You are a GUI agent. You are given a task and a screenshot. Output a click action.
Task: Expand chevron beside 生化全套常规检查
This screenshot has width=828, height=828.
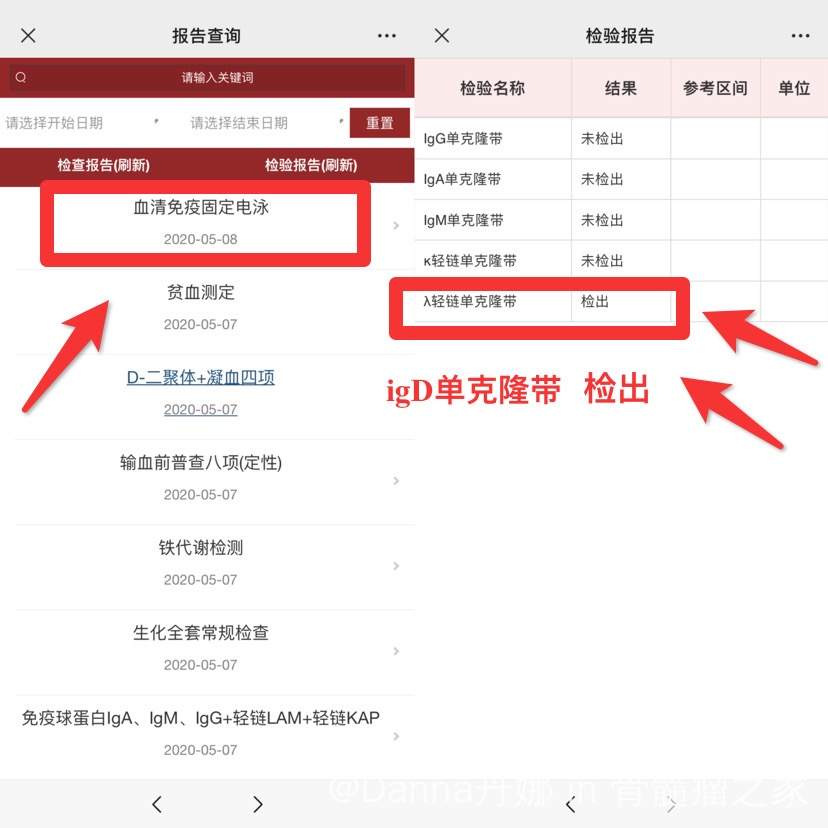tap(396, 651)
